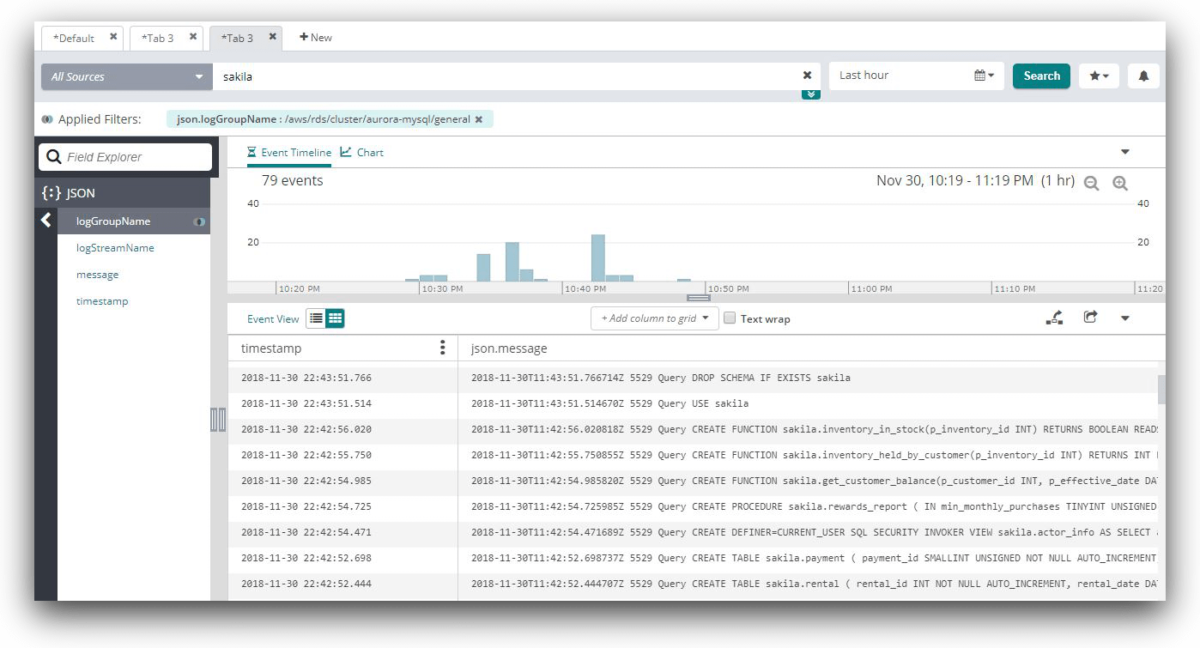Select the logStreamName field
Image resolution: width=1200 pixels, height=648 pixels.
pyautogui.click(x=115, y=248)
